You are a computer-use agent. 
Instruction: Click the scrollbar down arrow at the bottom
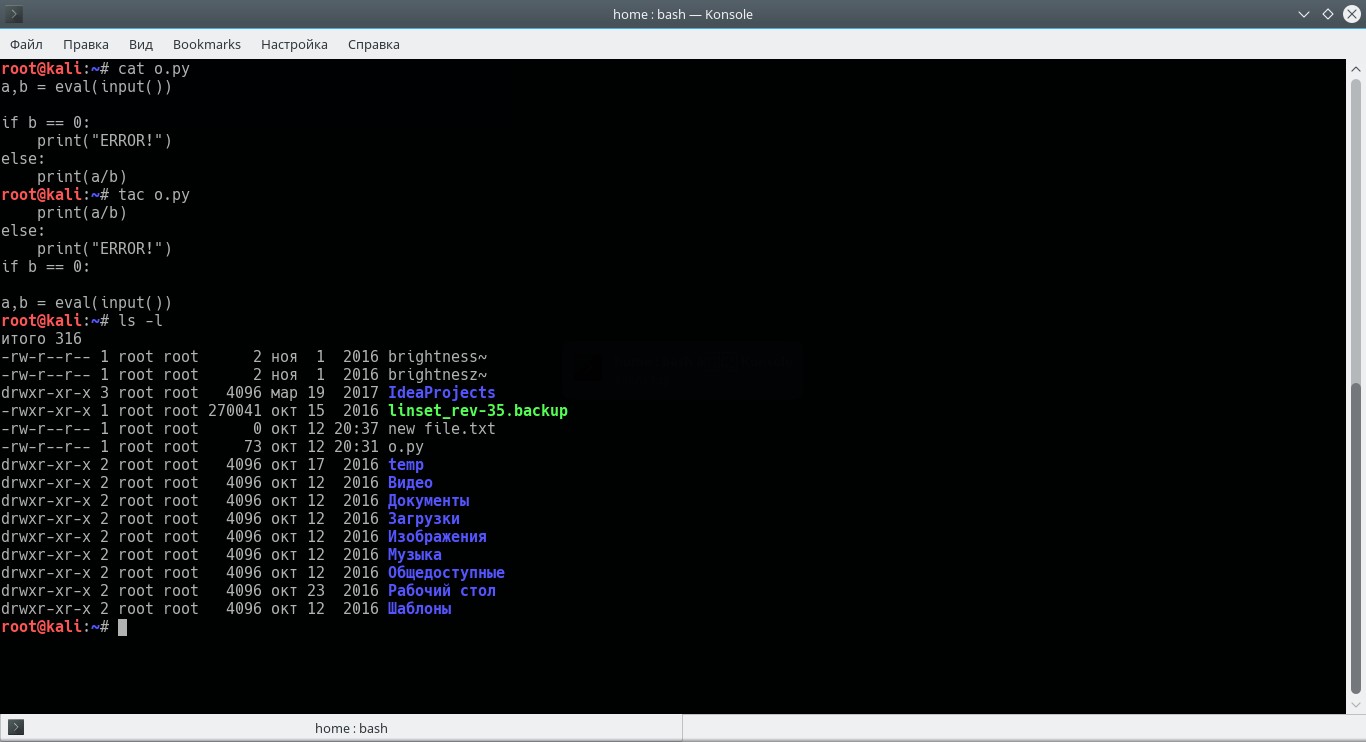(1356, 704)
